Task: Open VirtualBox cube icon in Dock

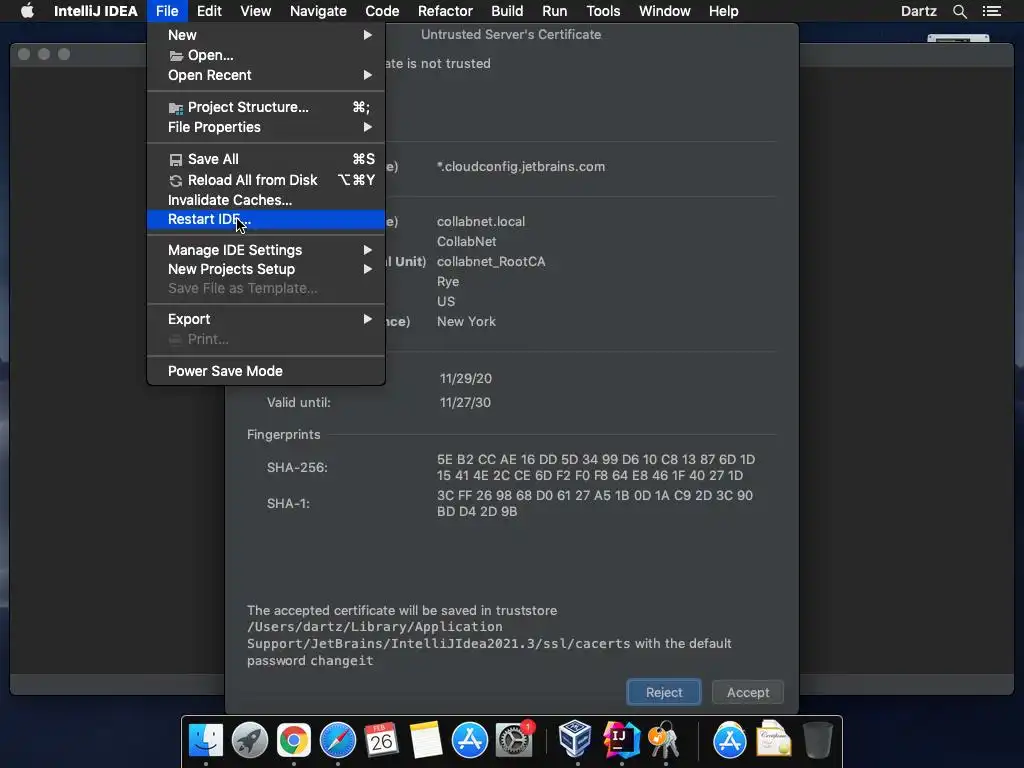Action: coord(575,739)
